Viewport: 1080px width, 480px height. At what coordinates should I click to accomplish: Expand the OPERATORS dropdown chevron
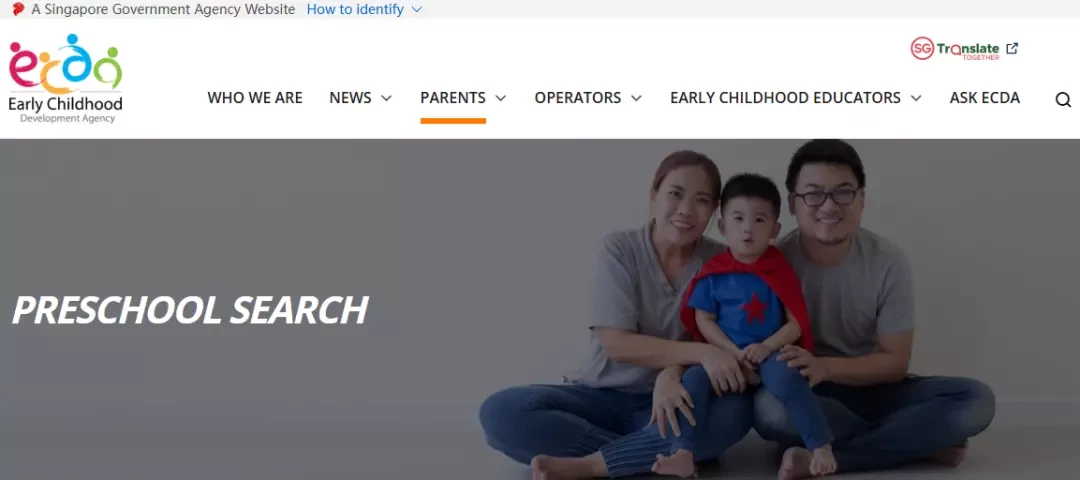[636, 98]
